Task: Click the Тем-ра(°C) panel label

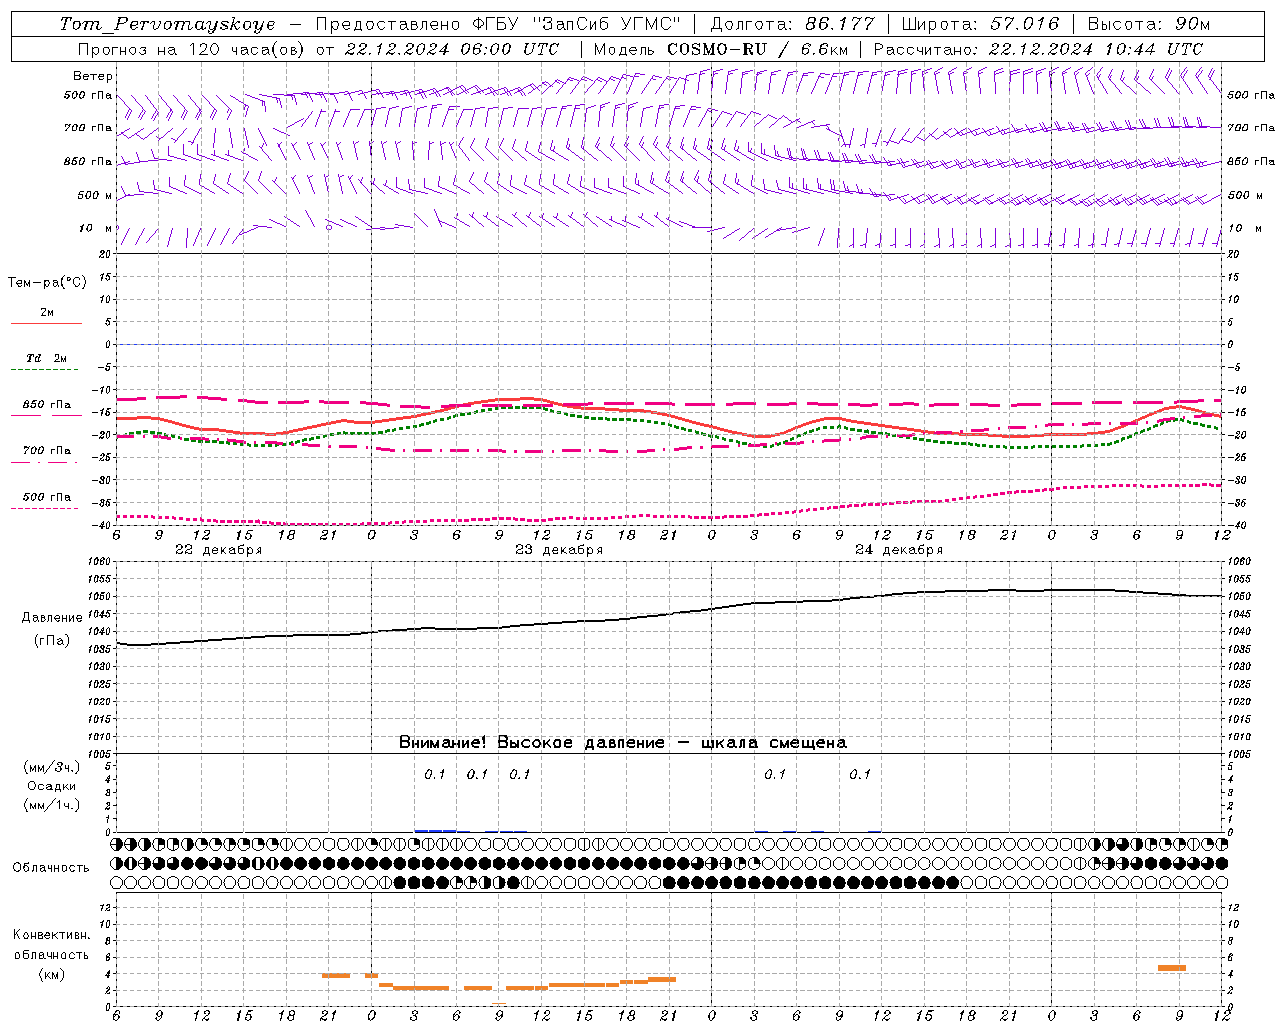Action: pos(47,283)
